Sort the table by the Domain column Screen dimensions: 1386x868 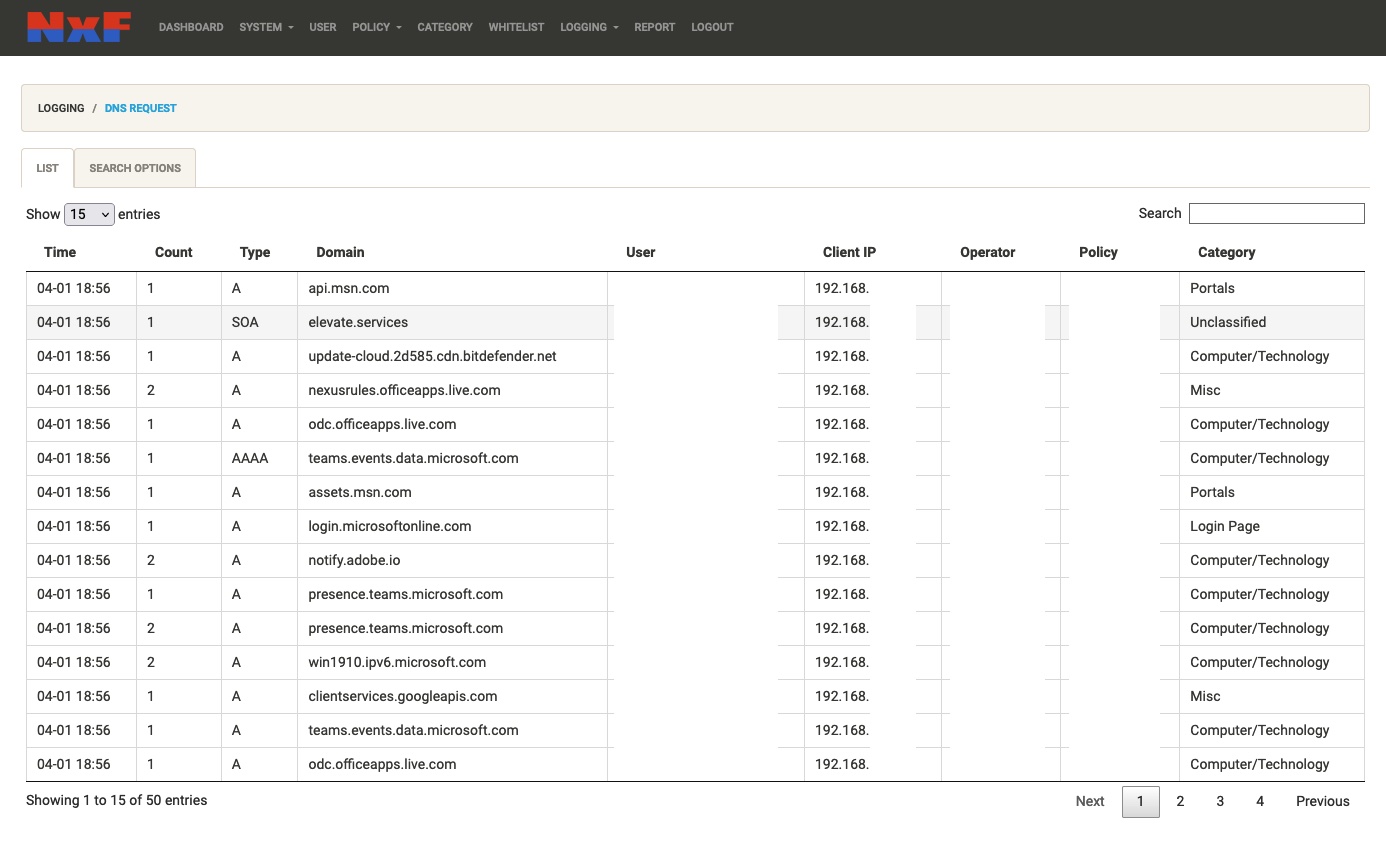coord(340,252)
